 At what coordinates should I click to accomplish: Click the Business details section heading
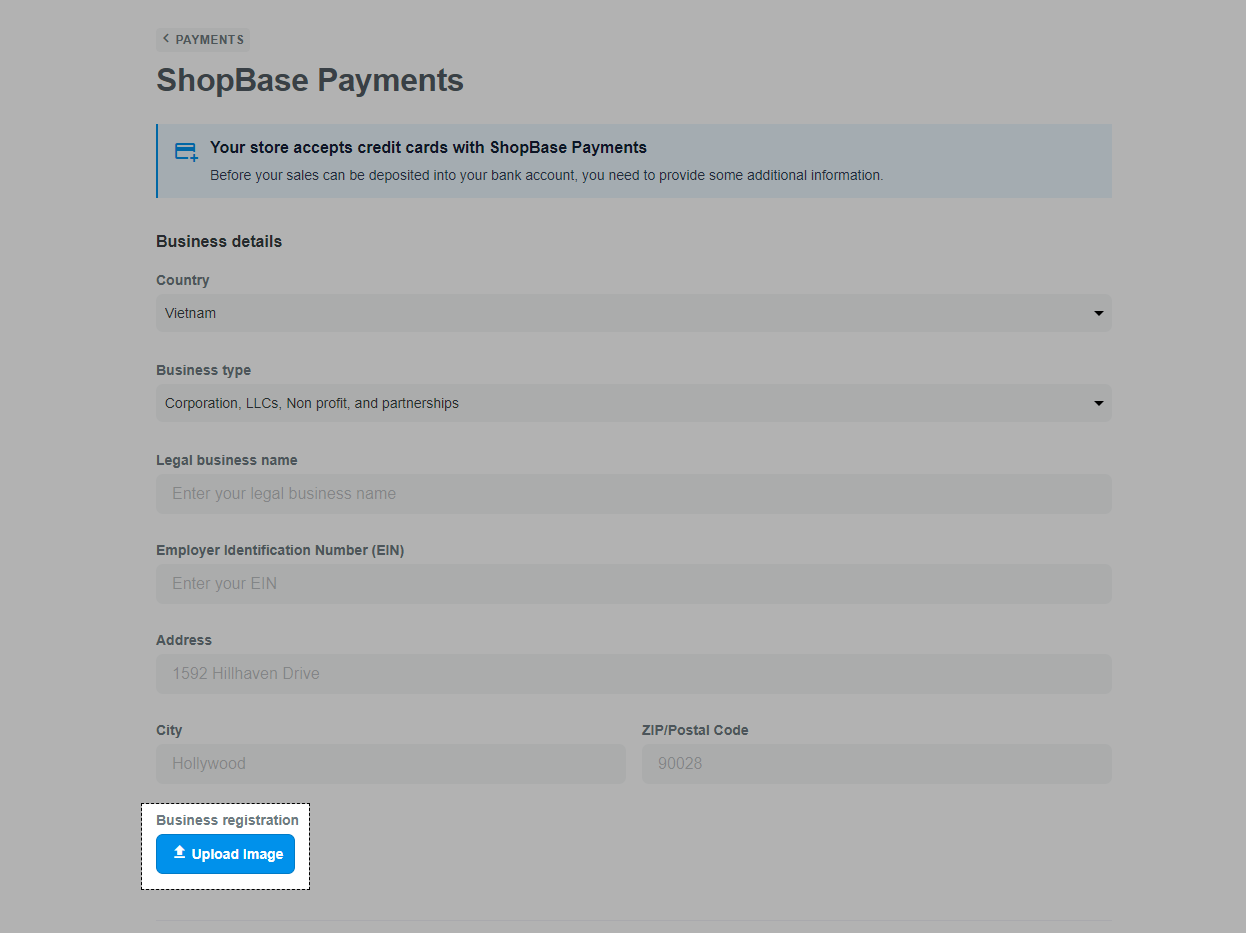tap(219, 242)
